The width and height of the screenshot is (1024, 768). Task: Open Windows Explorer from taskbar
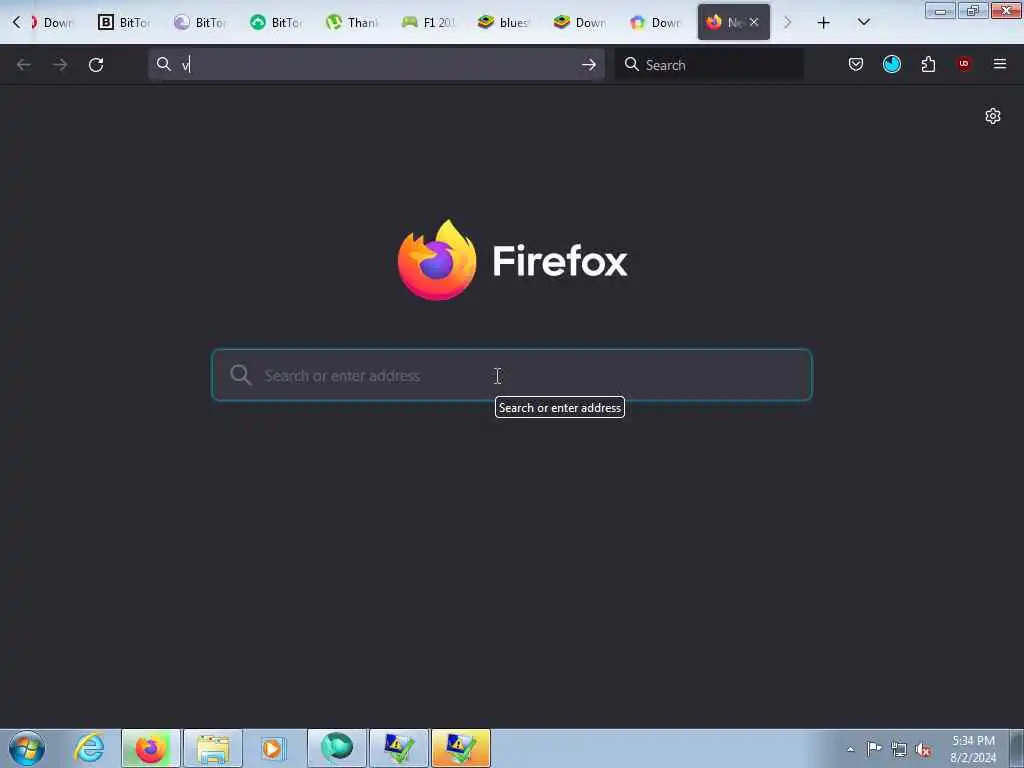[x=213, y=748]
